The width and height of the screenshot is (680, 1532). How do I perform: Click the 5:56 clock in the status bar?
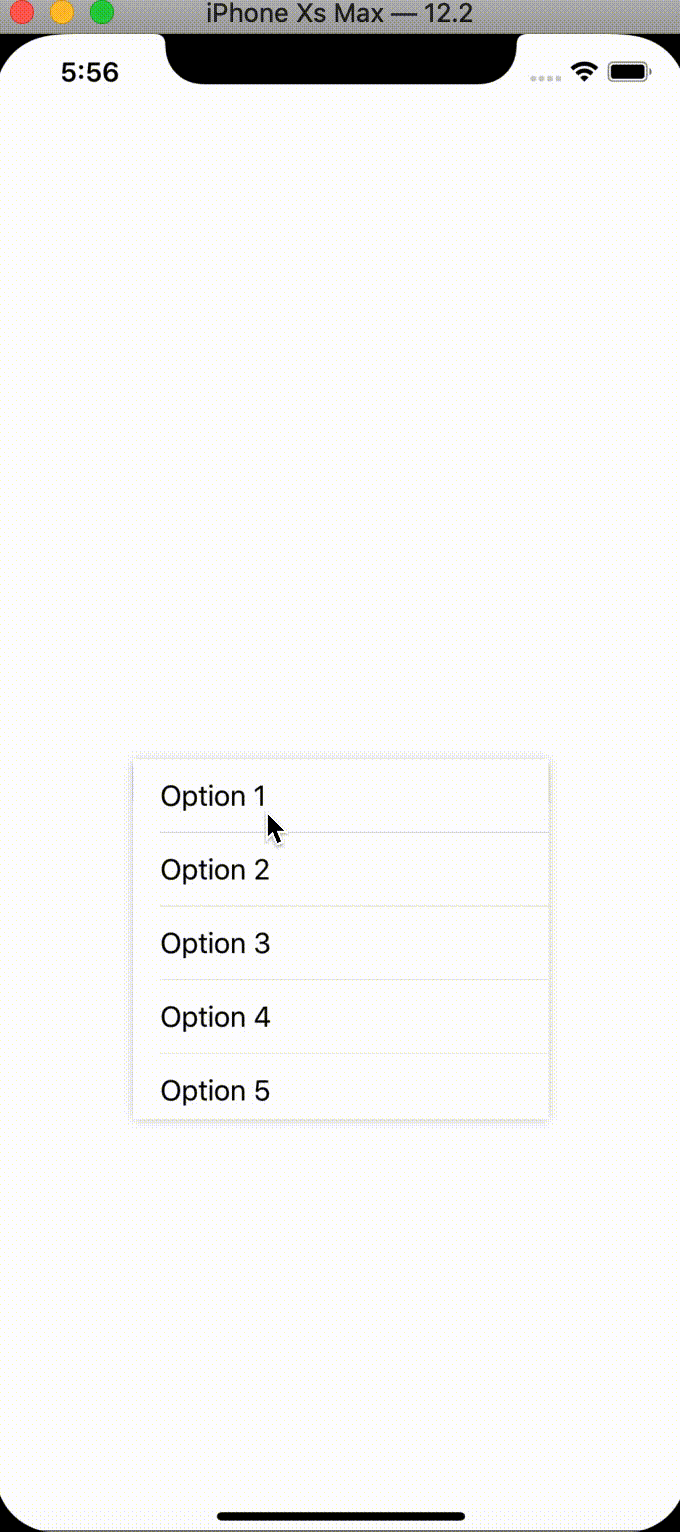click(x=91, y=72)
